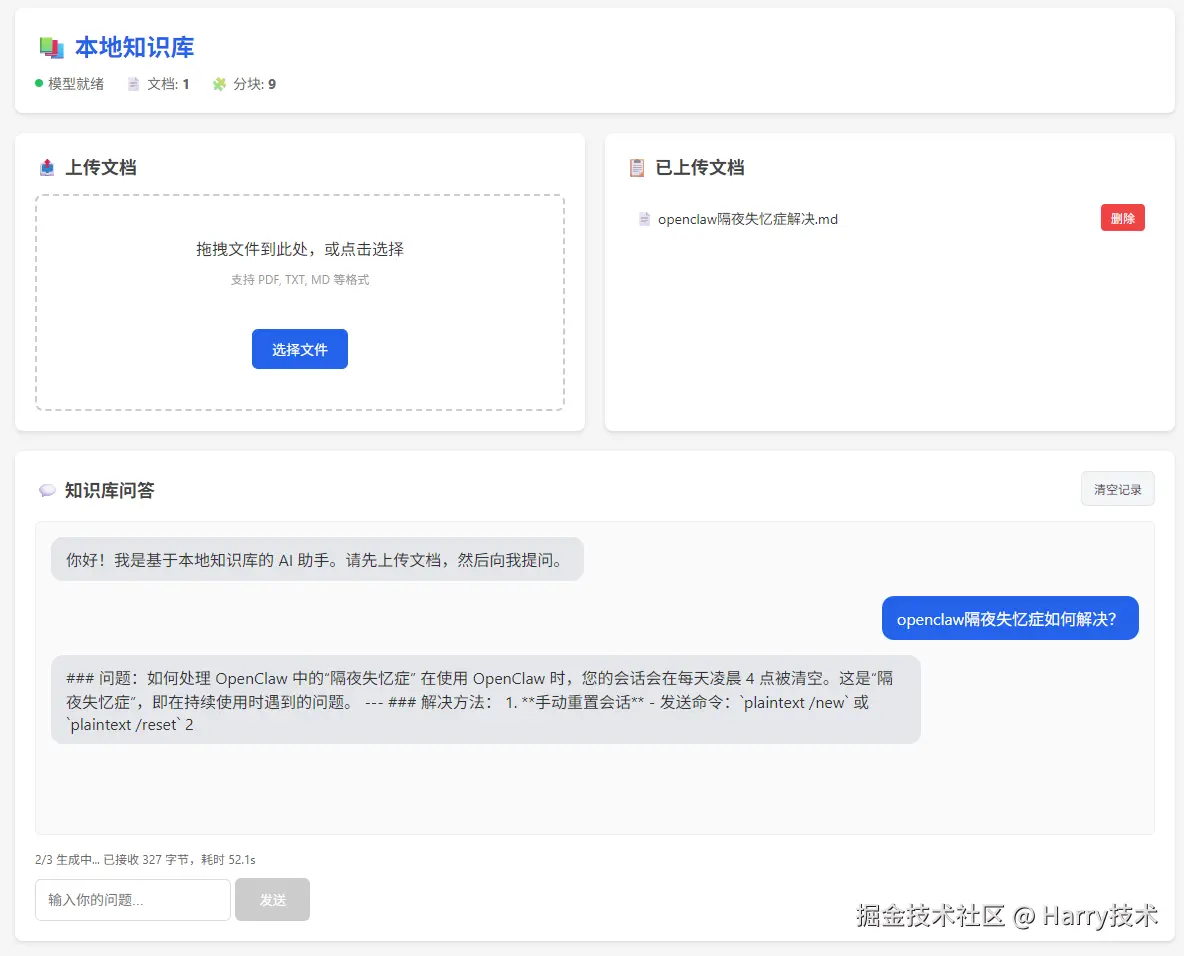Click the 文档: 1 counter text
Image resolution: width=1184 pixels, height=956 pixels.
(168, 84)
